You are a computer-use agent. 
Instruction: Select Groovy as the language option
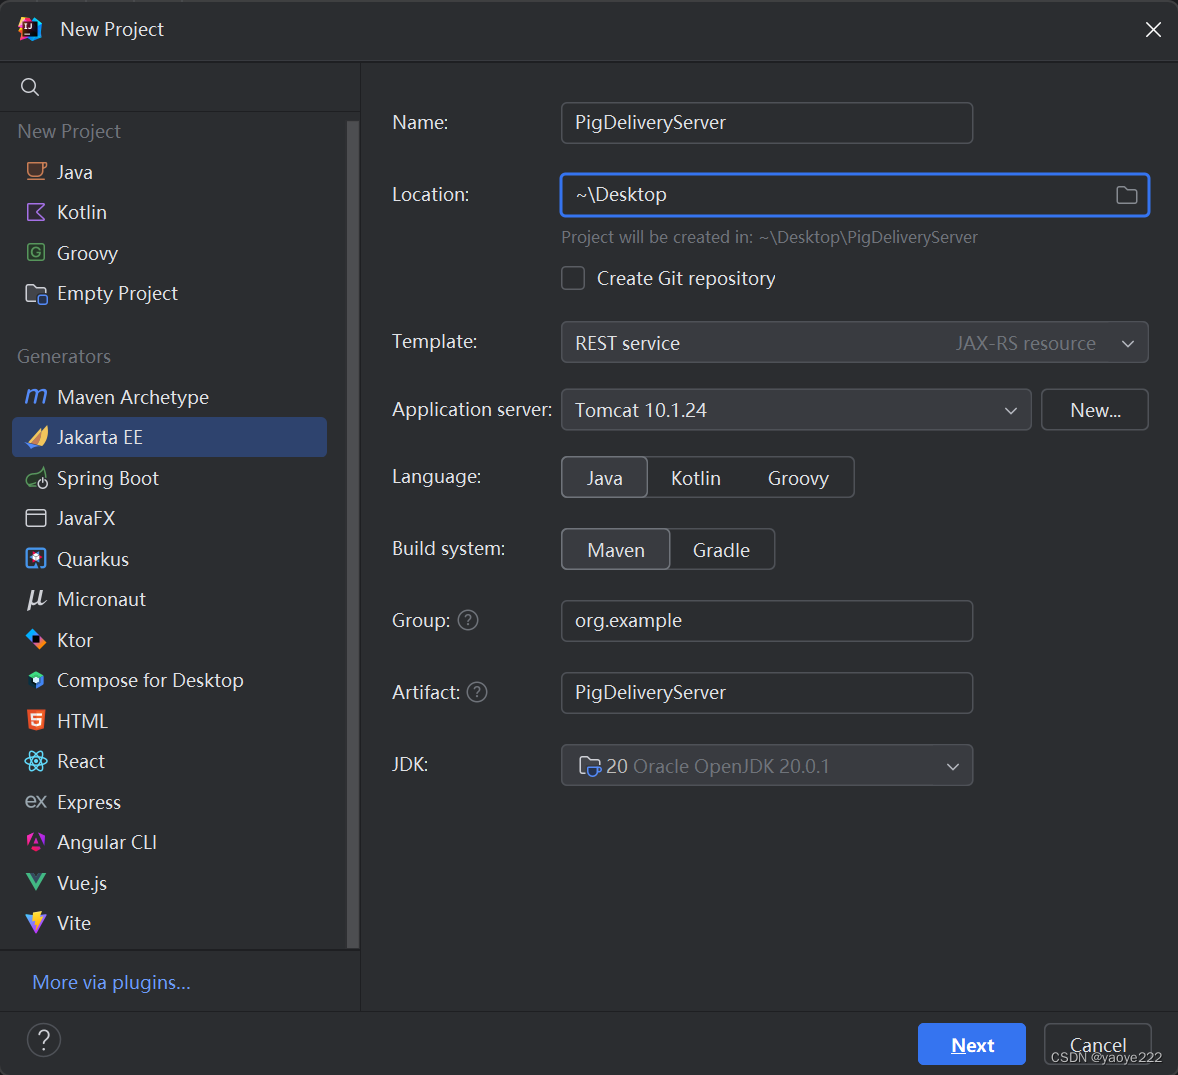pyautogui.click(x=798, y=478)
